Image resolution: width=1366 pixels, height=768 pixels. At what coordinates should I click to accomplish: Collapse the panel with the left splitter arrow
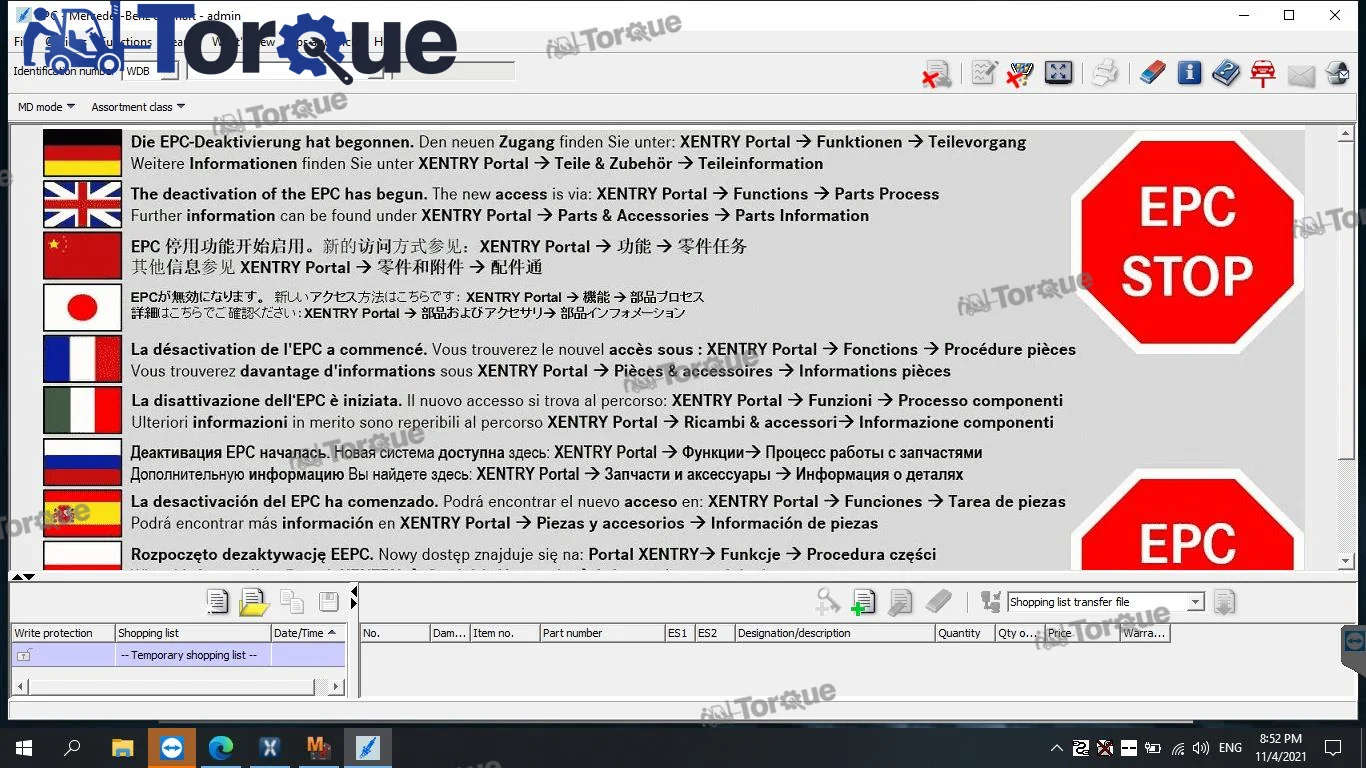click(x=353, y=594)
